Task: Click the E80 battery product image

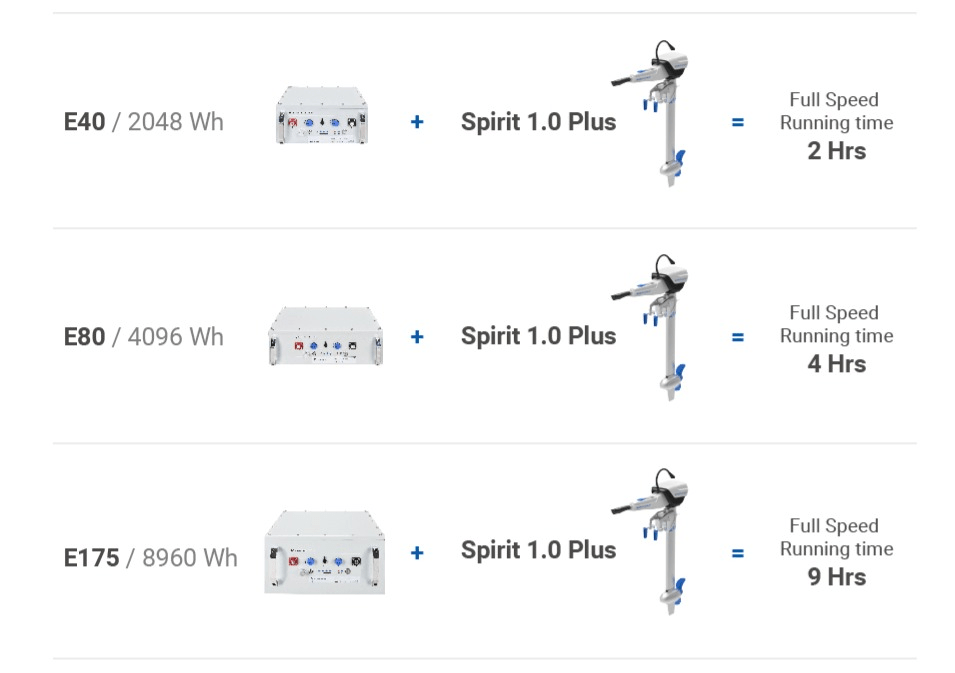Action: click(326, 337)
